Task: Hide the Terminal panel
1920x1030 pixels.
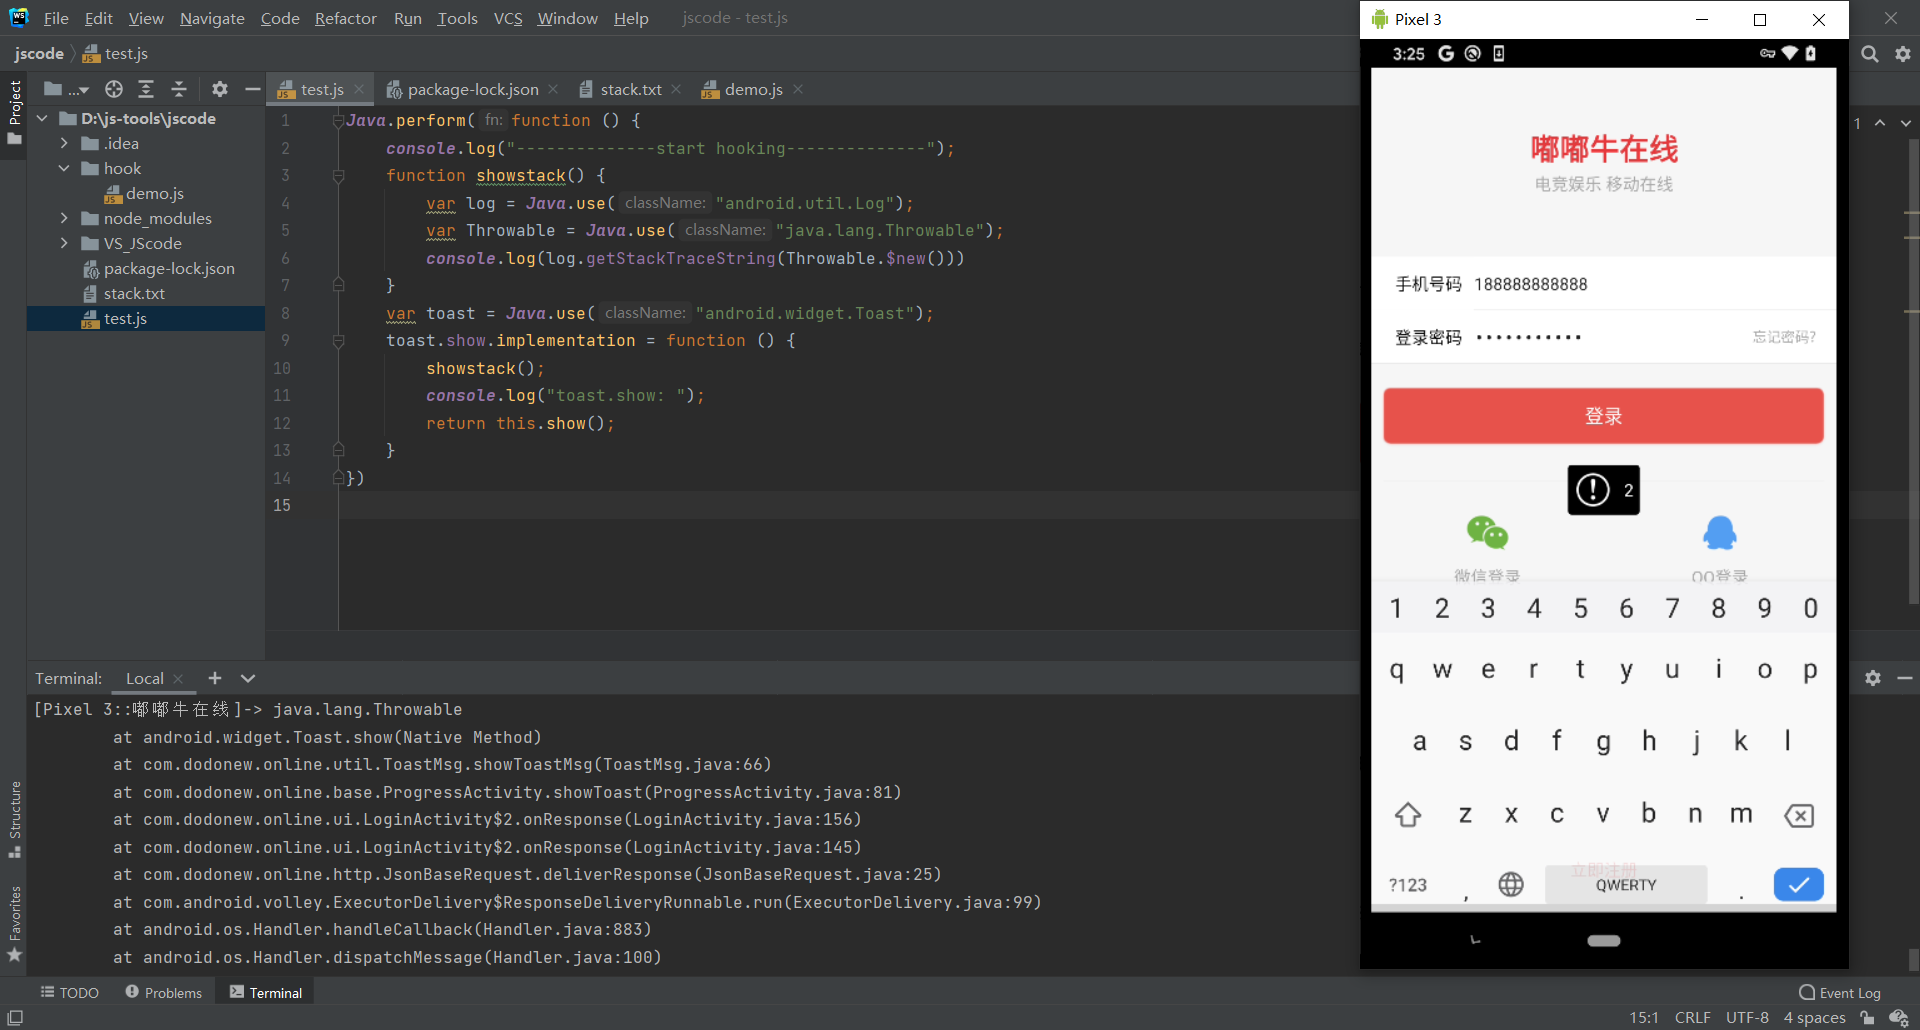Action: (x=1905, y=678)
